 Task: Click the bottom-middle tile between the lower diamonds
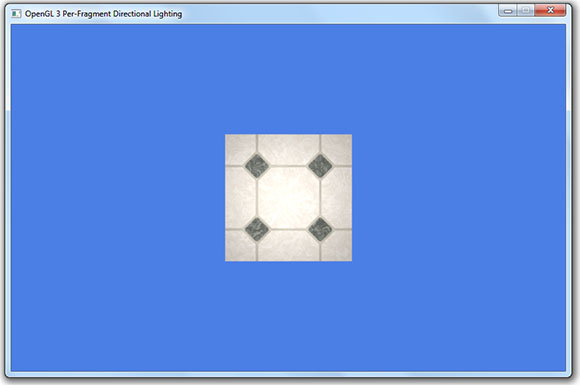289,246
